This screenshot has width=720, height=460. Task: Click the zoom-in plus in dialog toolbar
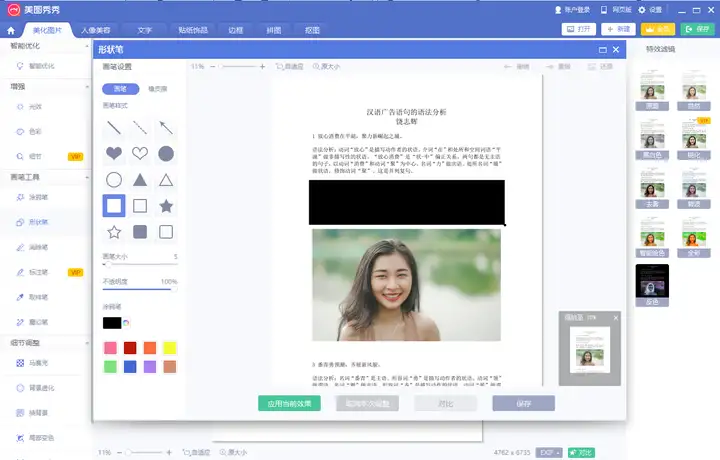pos(262,67)
